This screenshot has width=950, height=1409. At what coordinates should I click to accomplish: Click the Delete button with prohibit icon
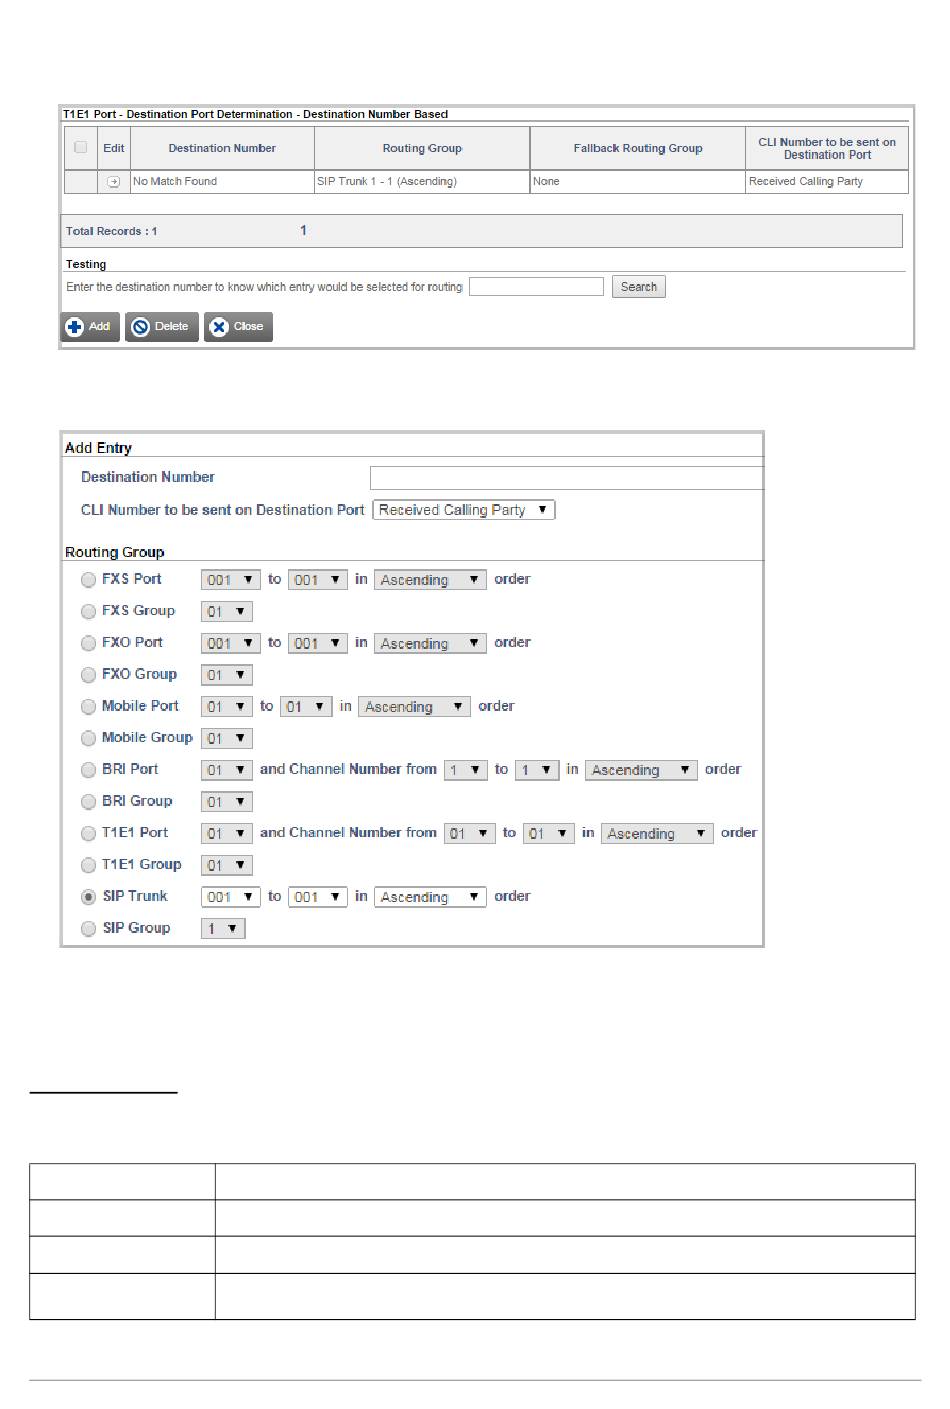coord(161,327)
